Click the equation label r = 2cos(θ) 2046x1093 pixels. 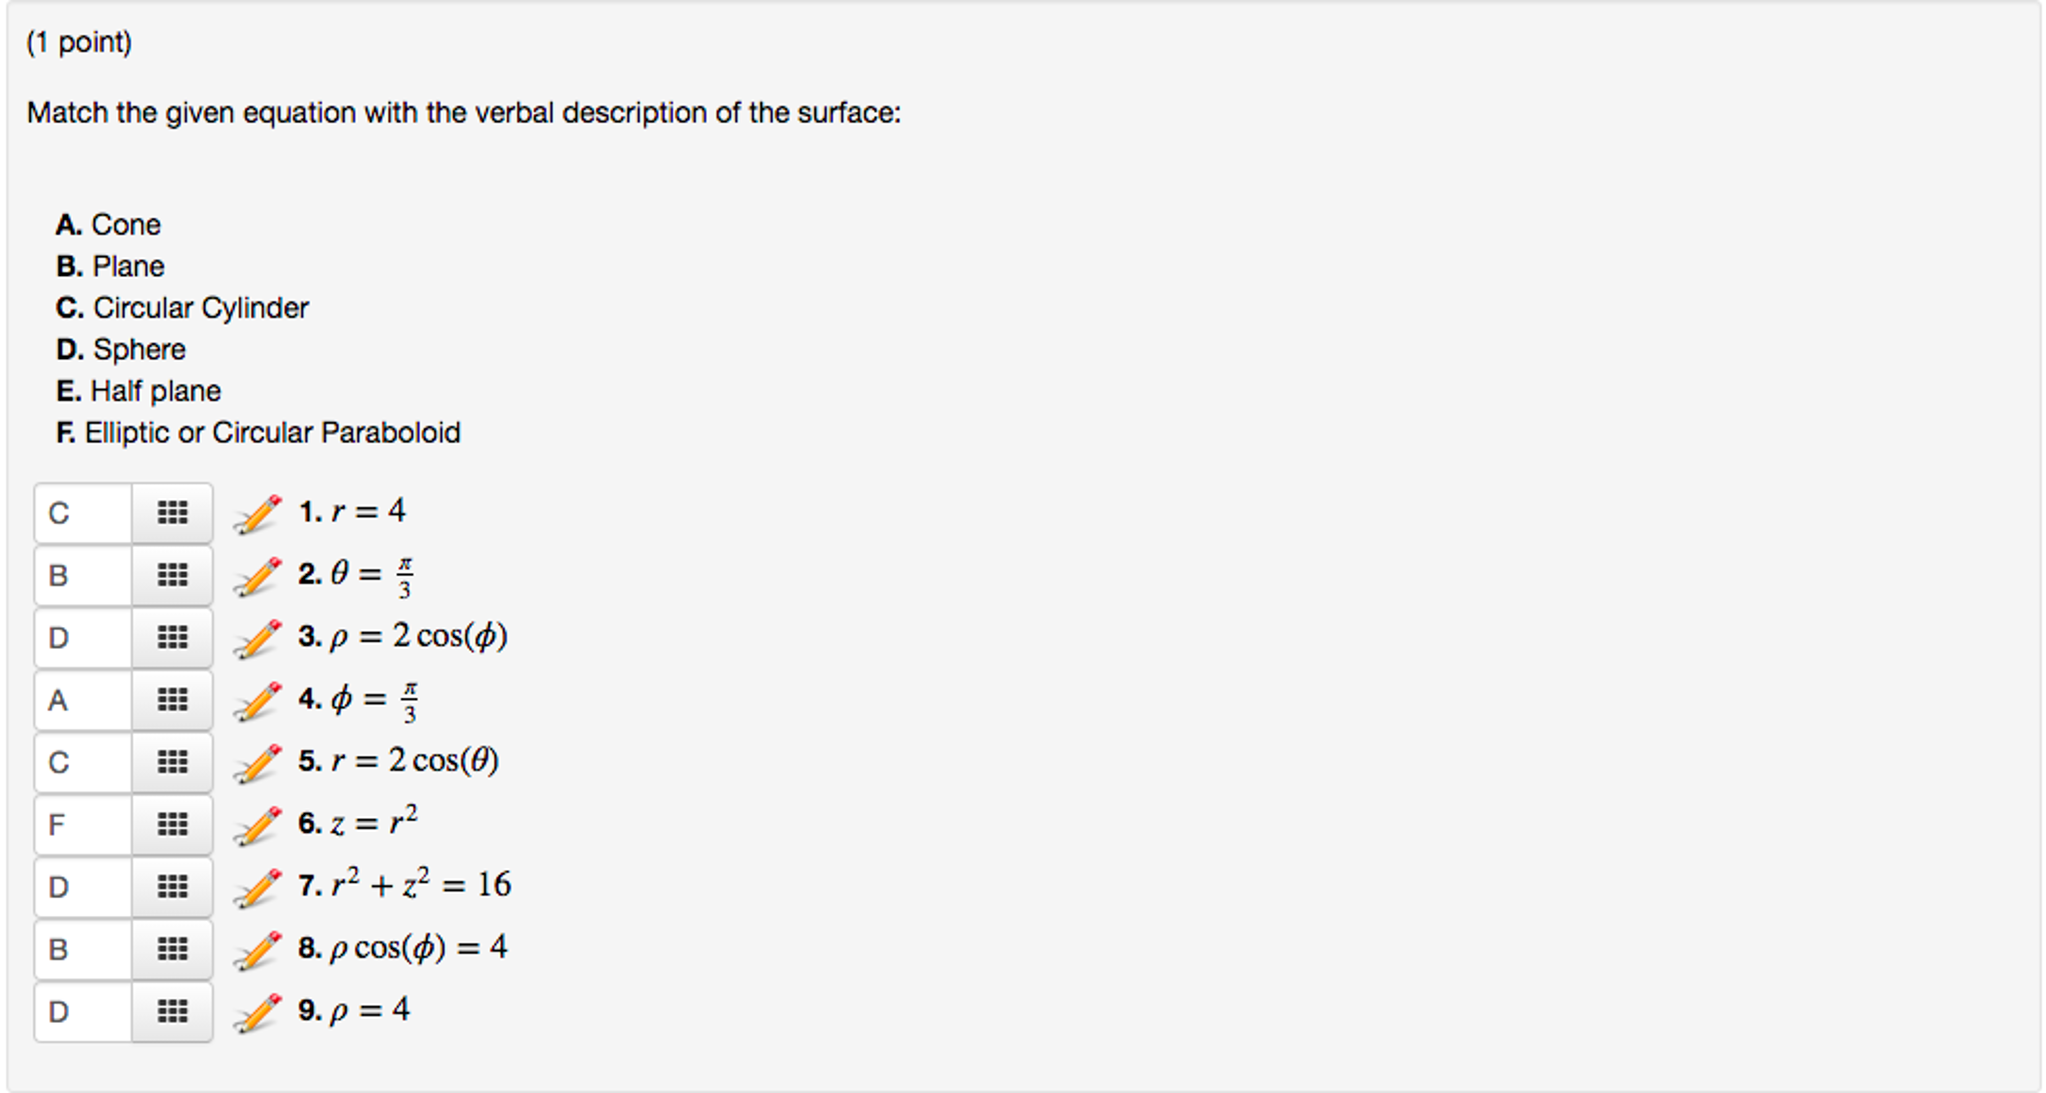pos(400,760)
